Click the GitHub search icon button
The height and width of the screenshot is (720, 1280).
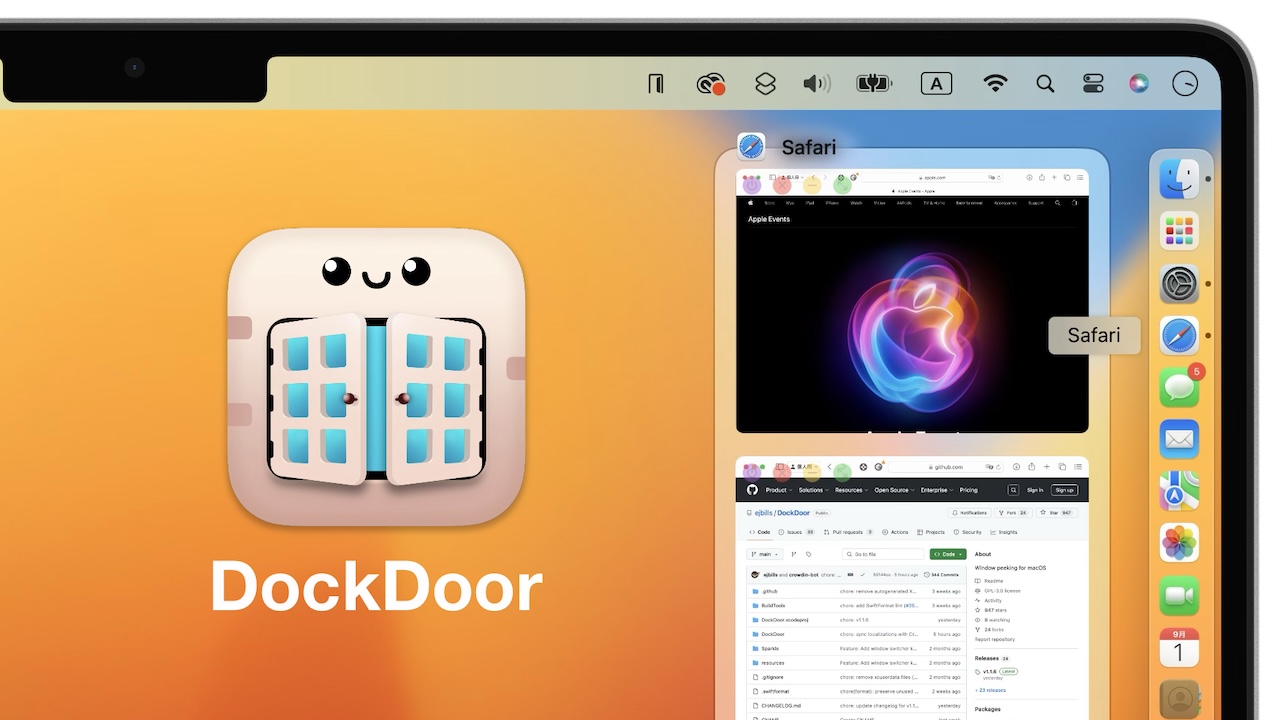(1013, 490)
